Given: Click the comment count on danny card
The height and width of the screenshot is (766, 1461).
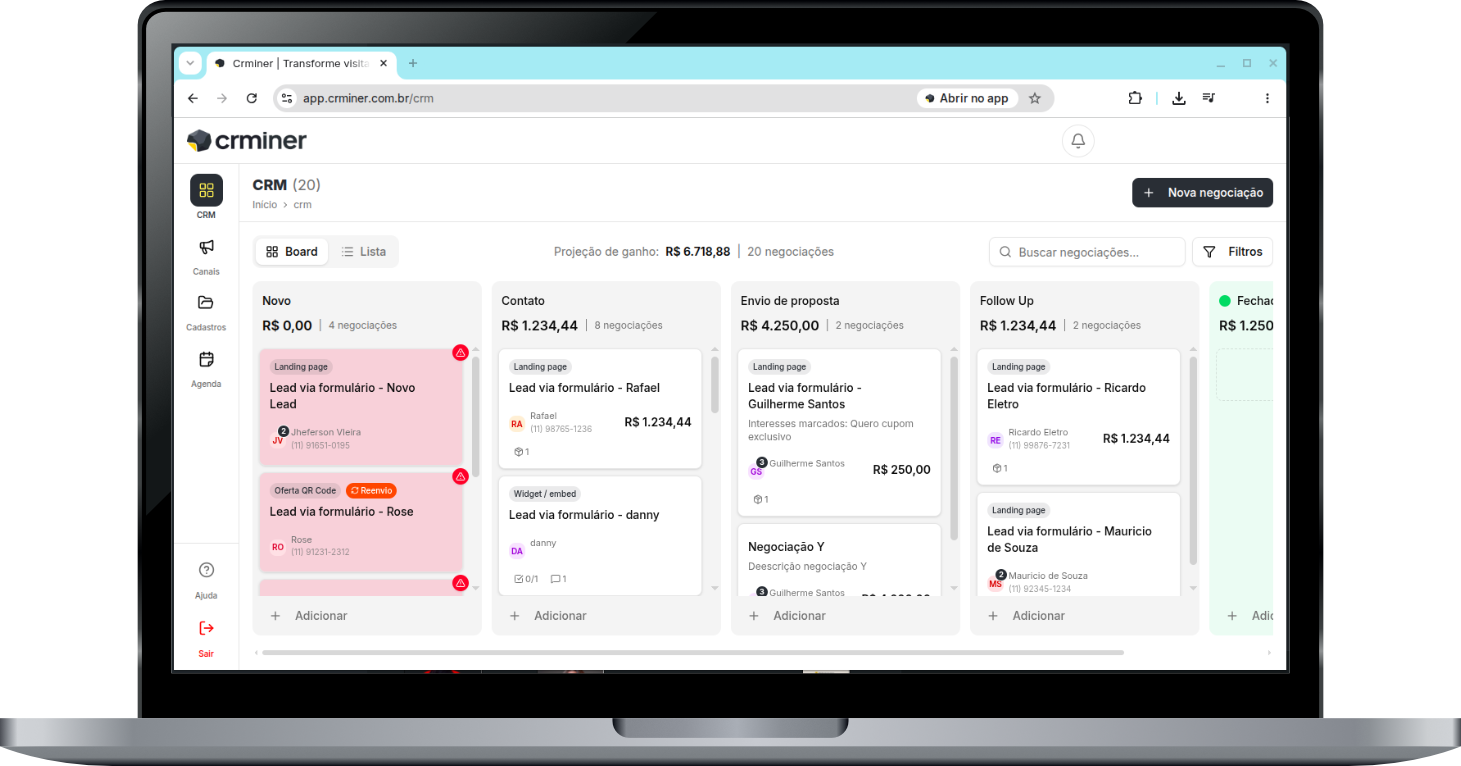Looking at the screenshot, I should coord(558,579).
